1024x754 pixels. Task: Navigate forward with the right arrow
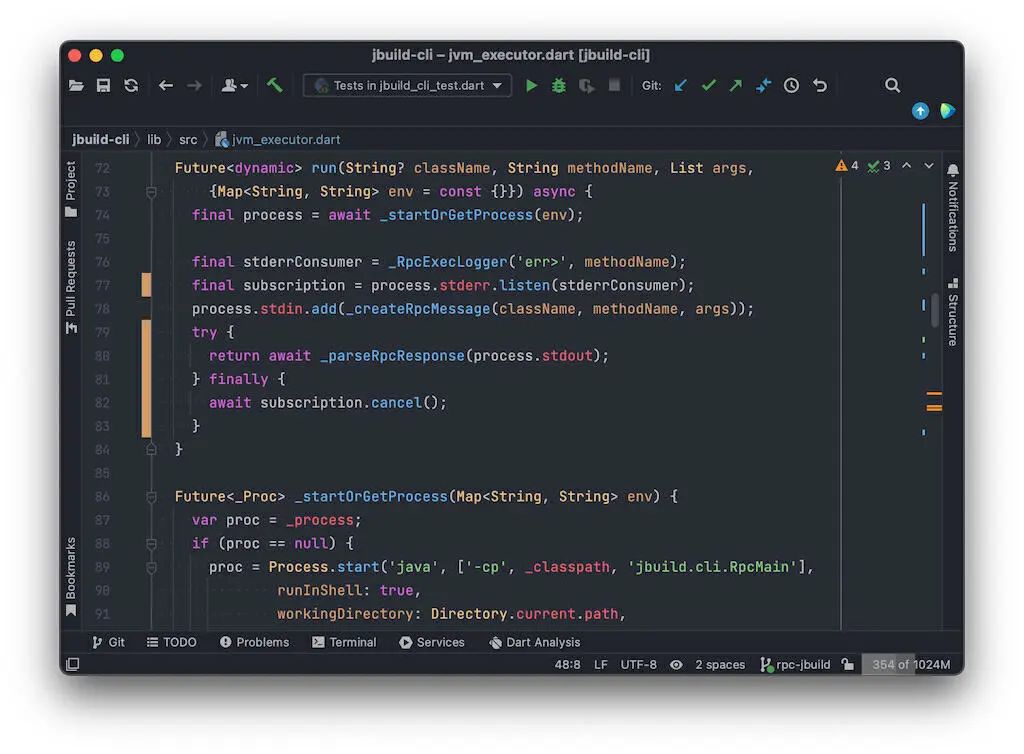pyautogui.click(x=194, y=86)
